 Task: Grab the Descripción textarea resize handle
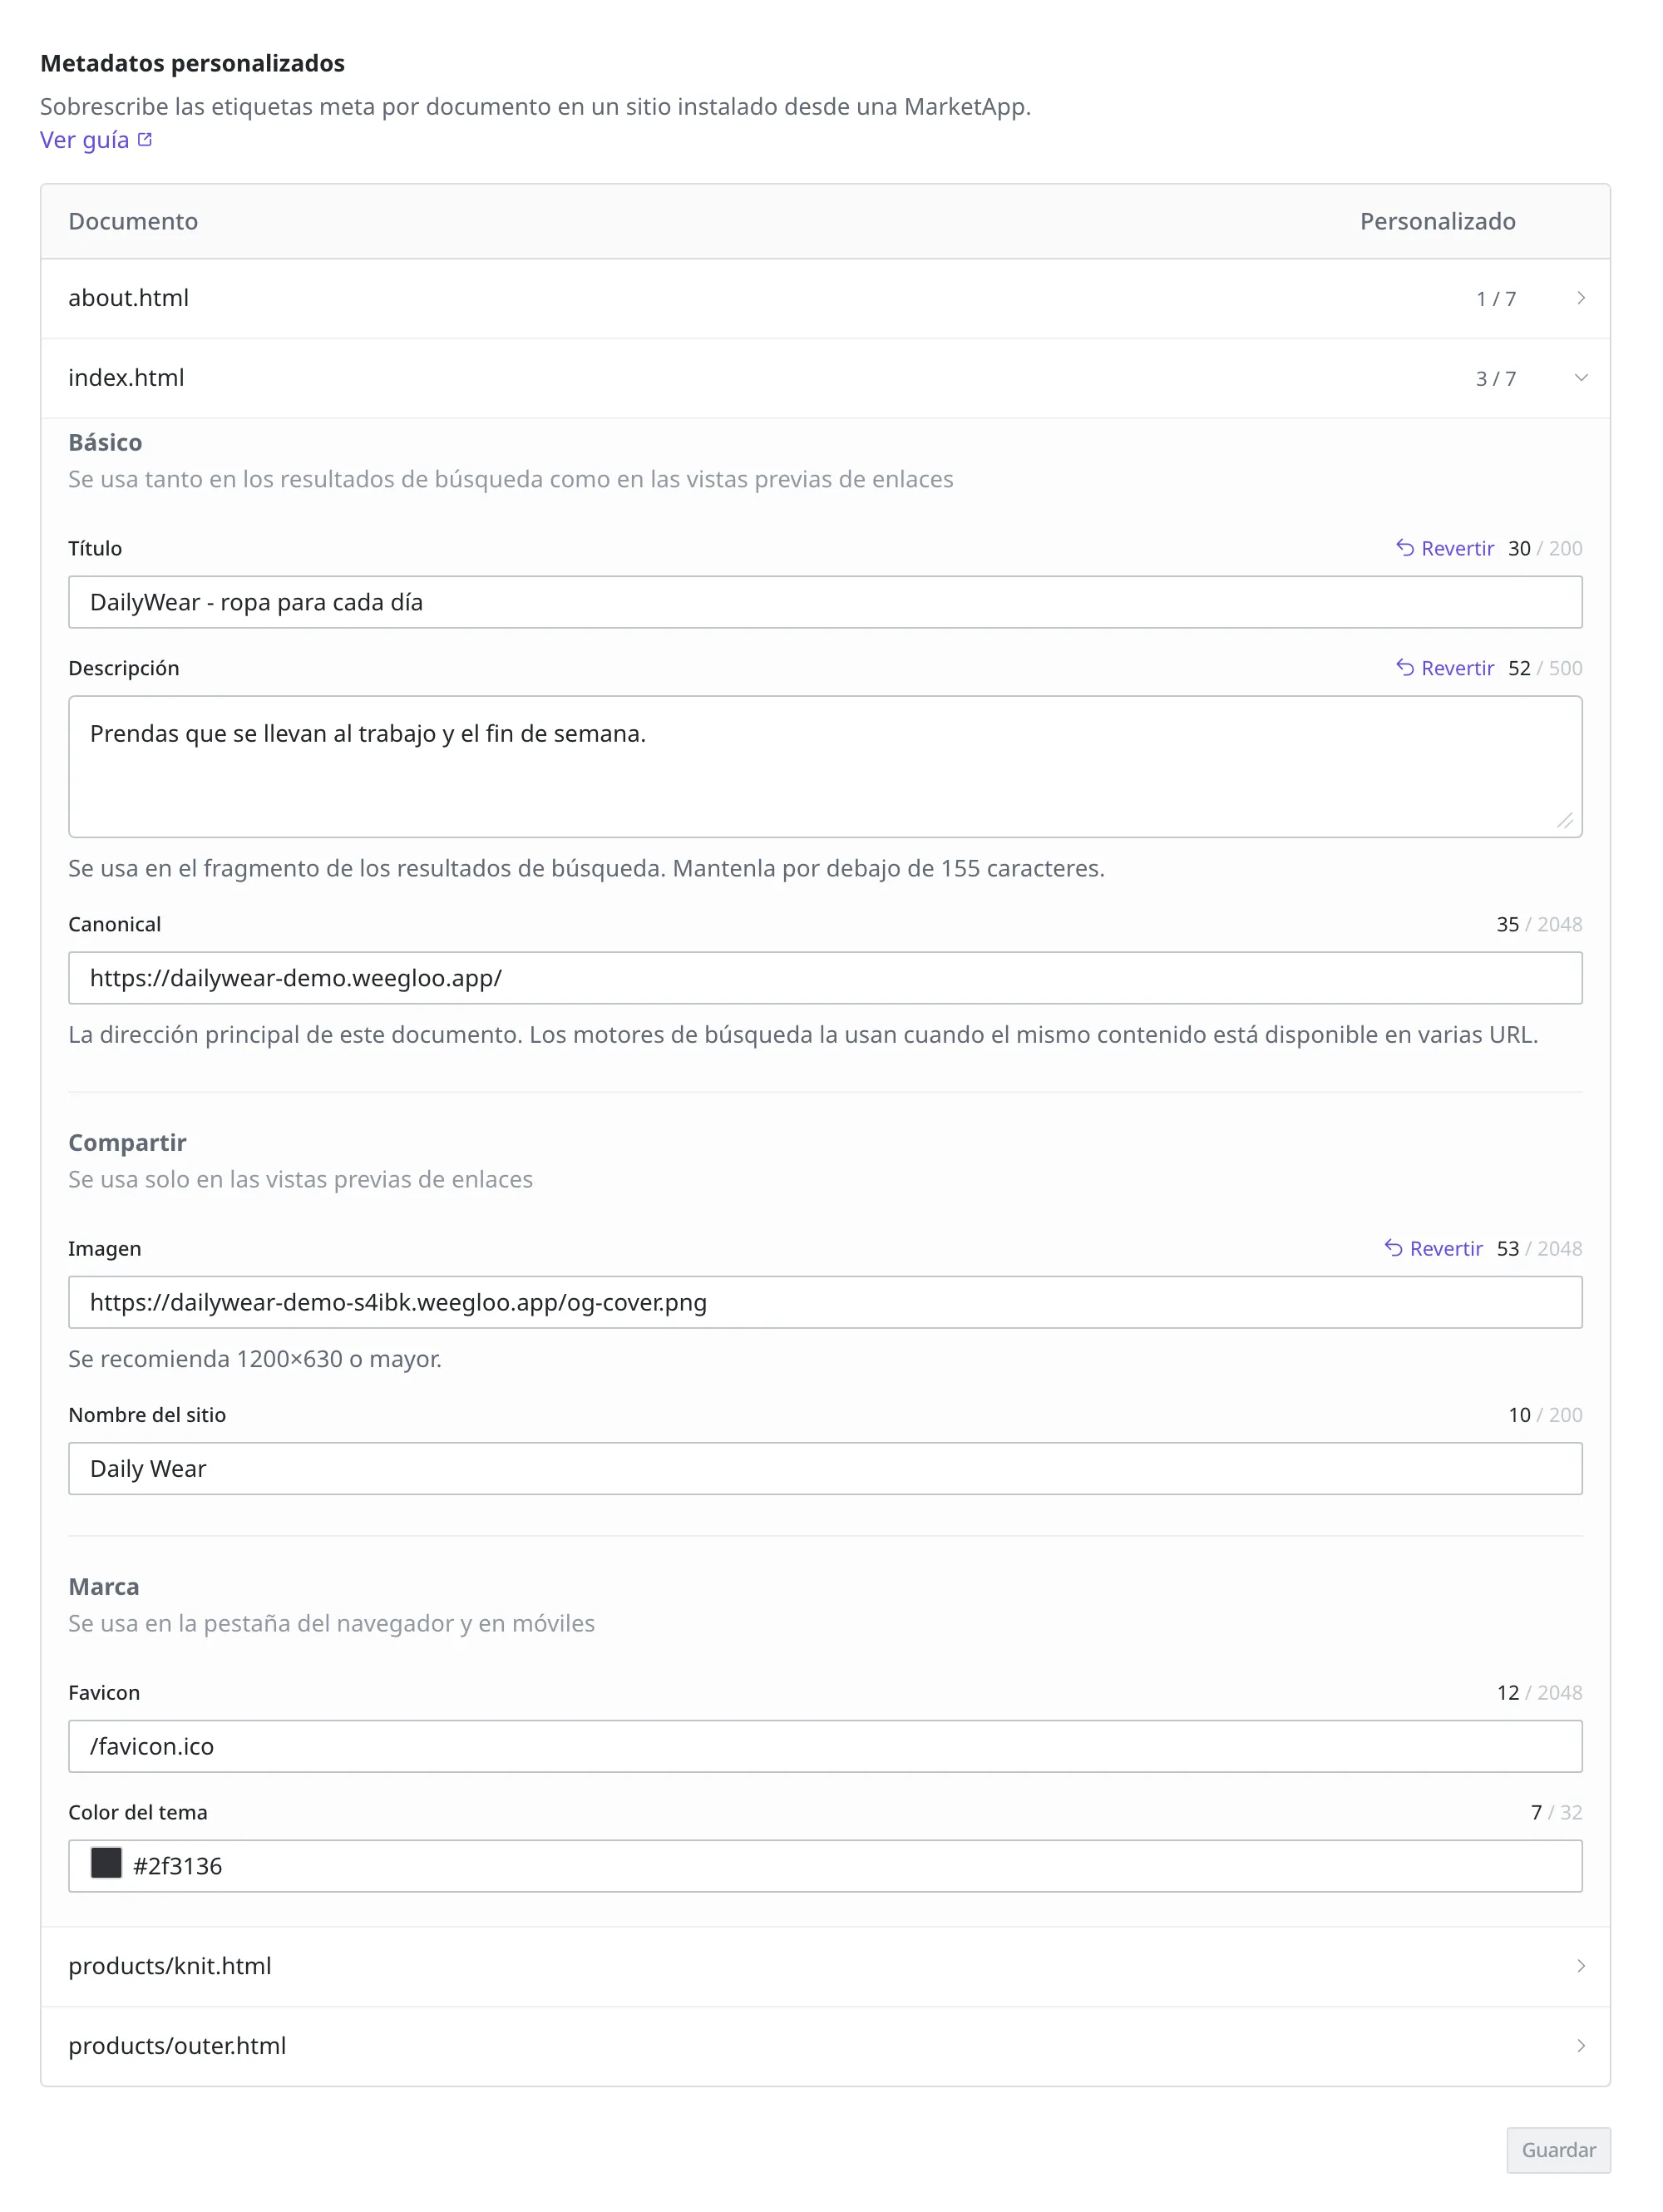(1565, 821)
